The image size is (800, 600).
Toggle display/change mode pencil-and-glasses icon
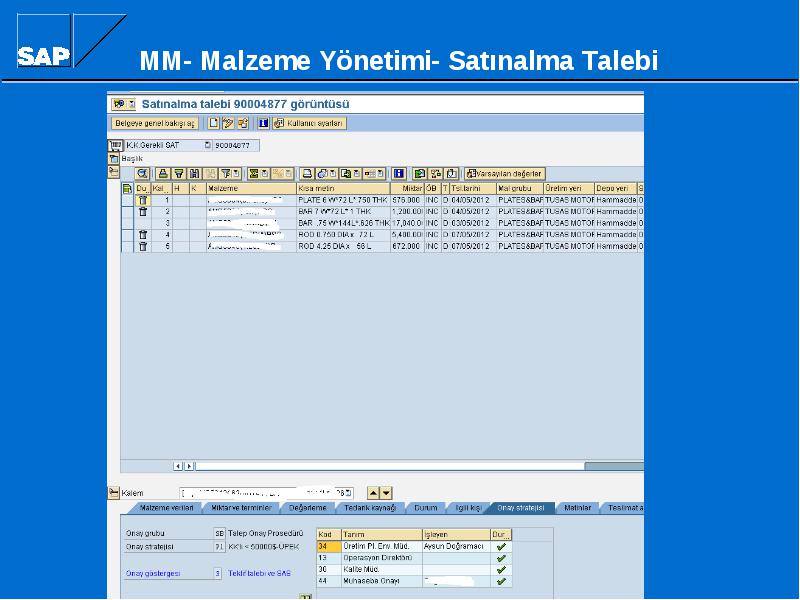click(x=228, y=123)
